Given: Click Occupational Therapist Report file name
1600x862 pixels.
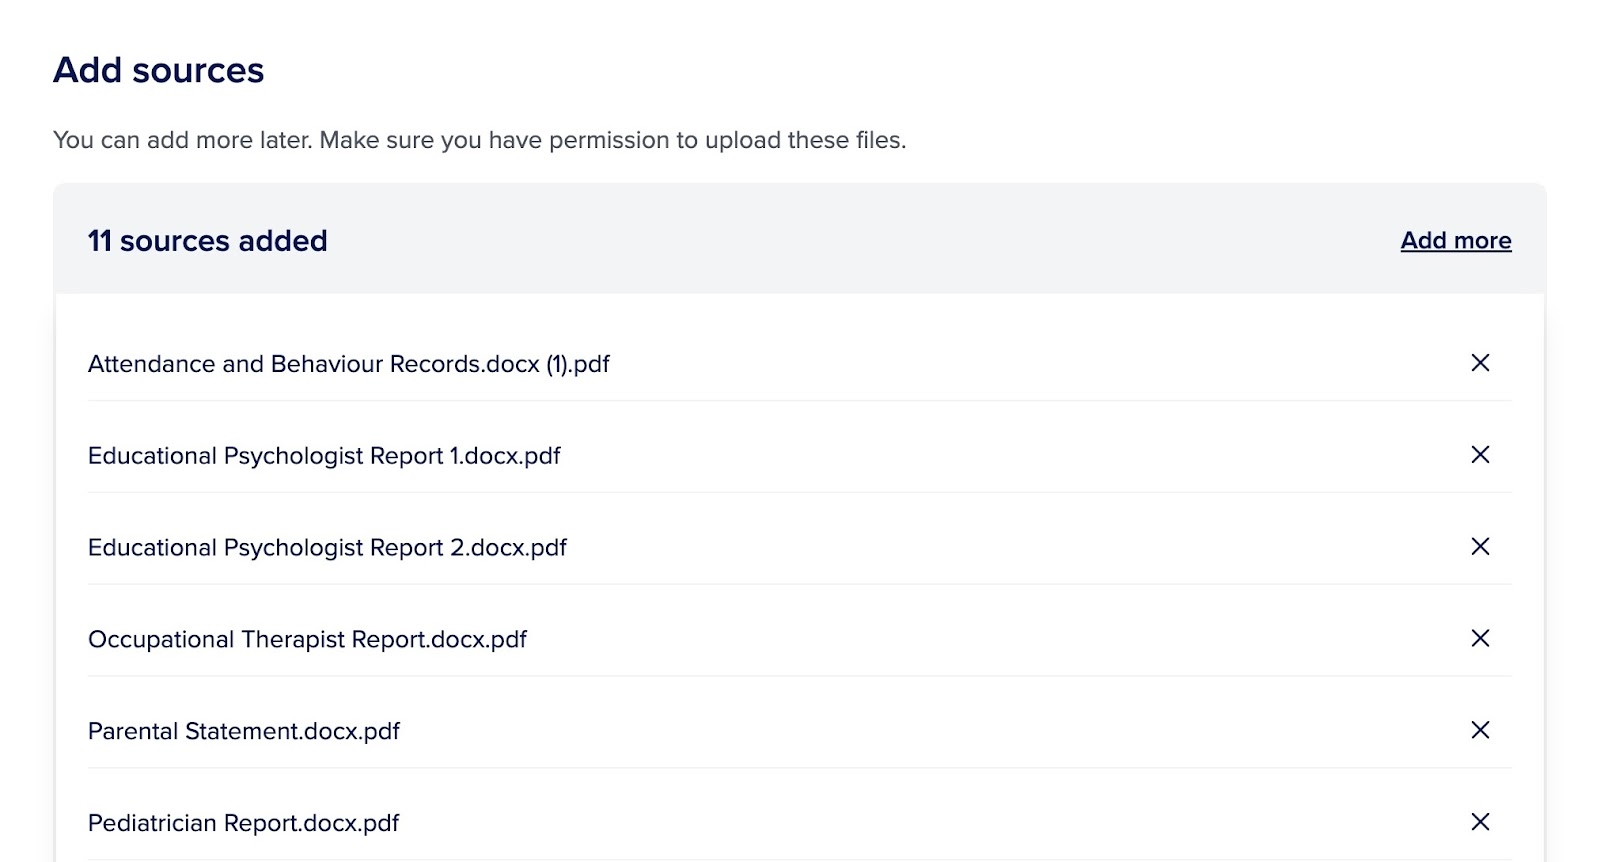Looking at the screenshot, I should click(307, 640).
